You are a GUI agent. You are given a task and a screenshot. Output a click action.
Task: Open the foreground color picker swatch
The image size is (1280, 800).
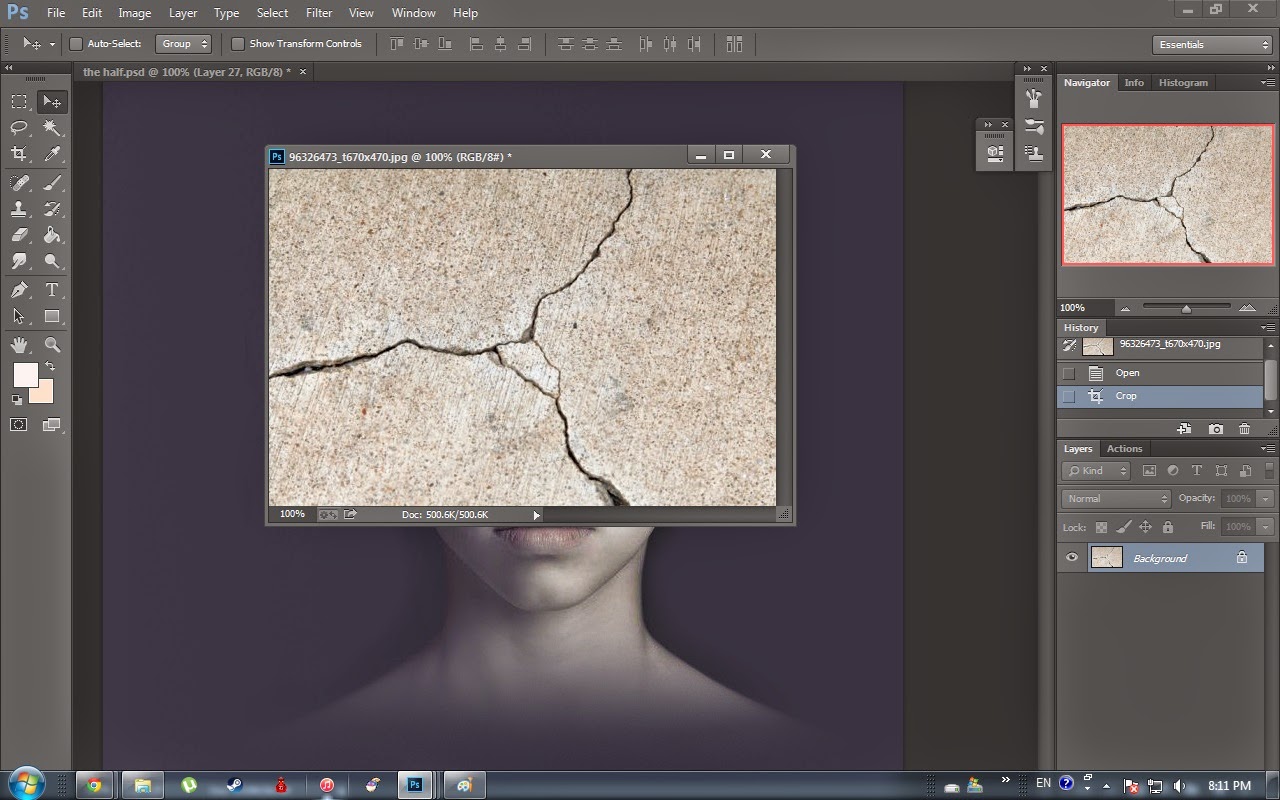coord(25,375)
